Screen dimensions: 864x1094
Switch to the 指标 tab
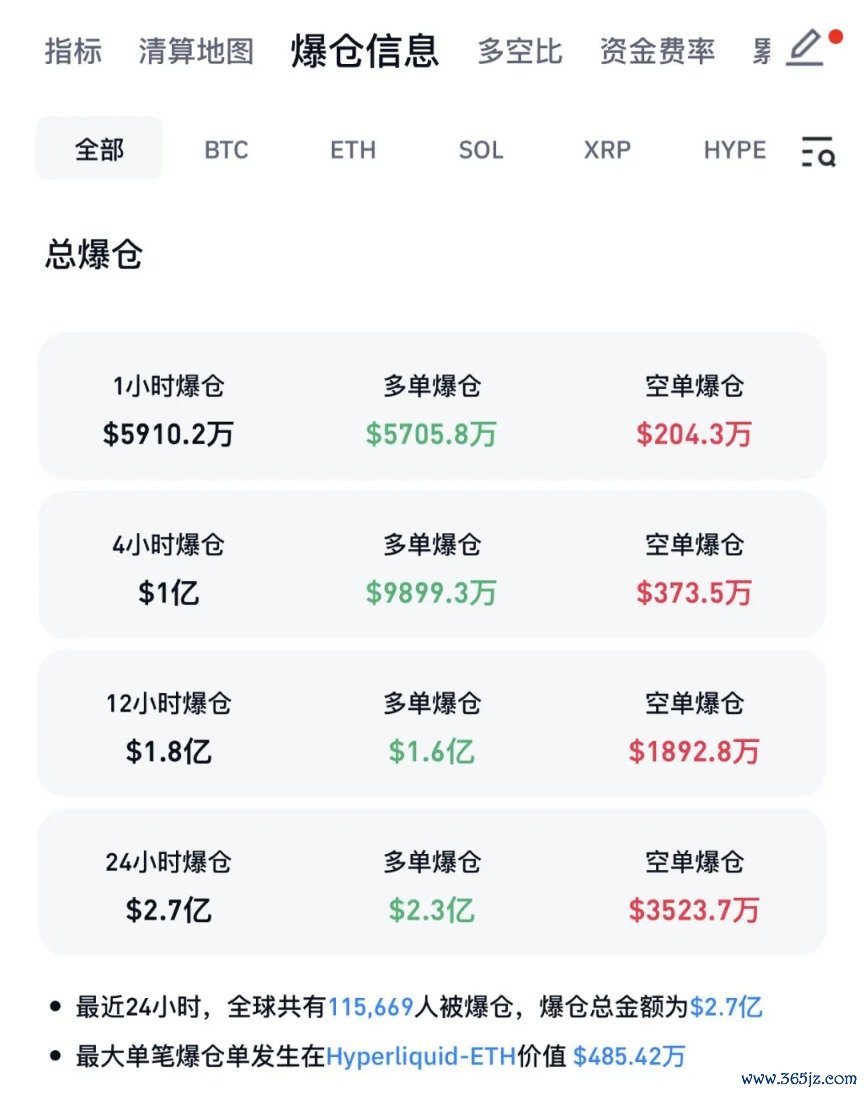pyautogui.click(x=73, y=51)
